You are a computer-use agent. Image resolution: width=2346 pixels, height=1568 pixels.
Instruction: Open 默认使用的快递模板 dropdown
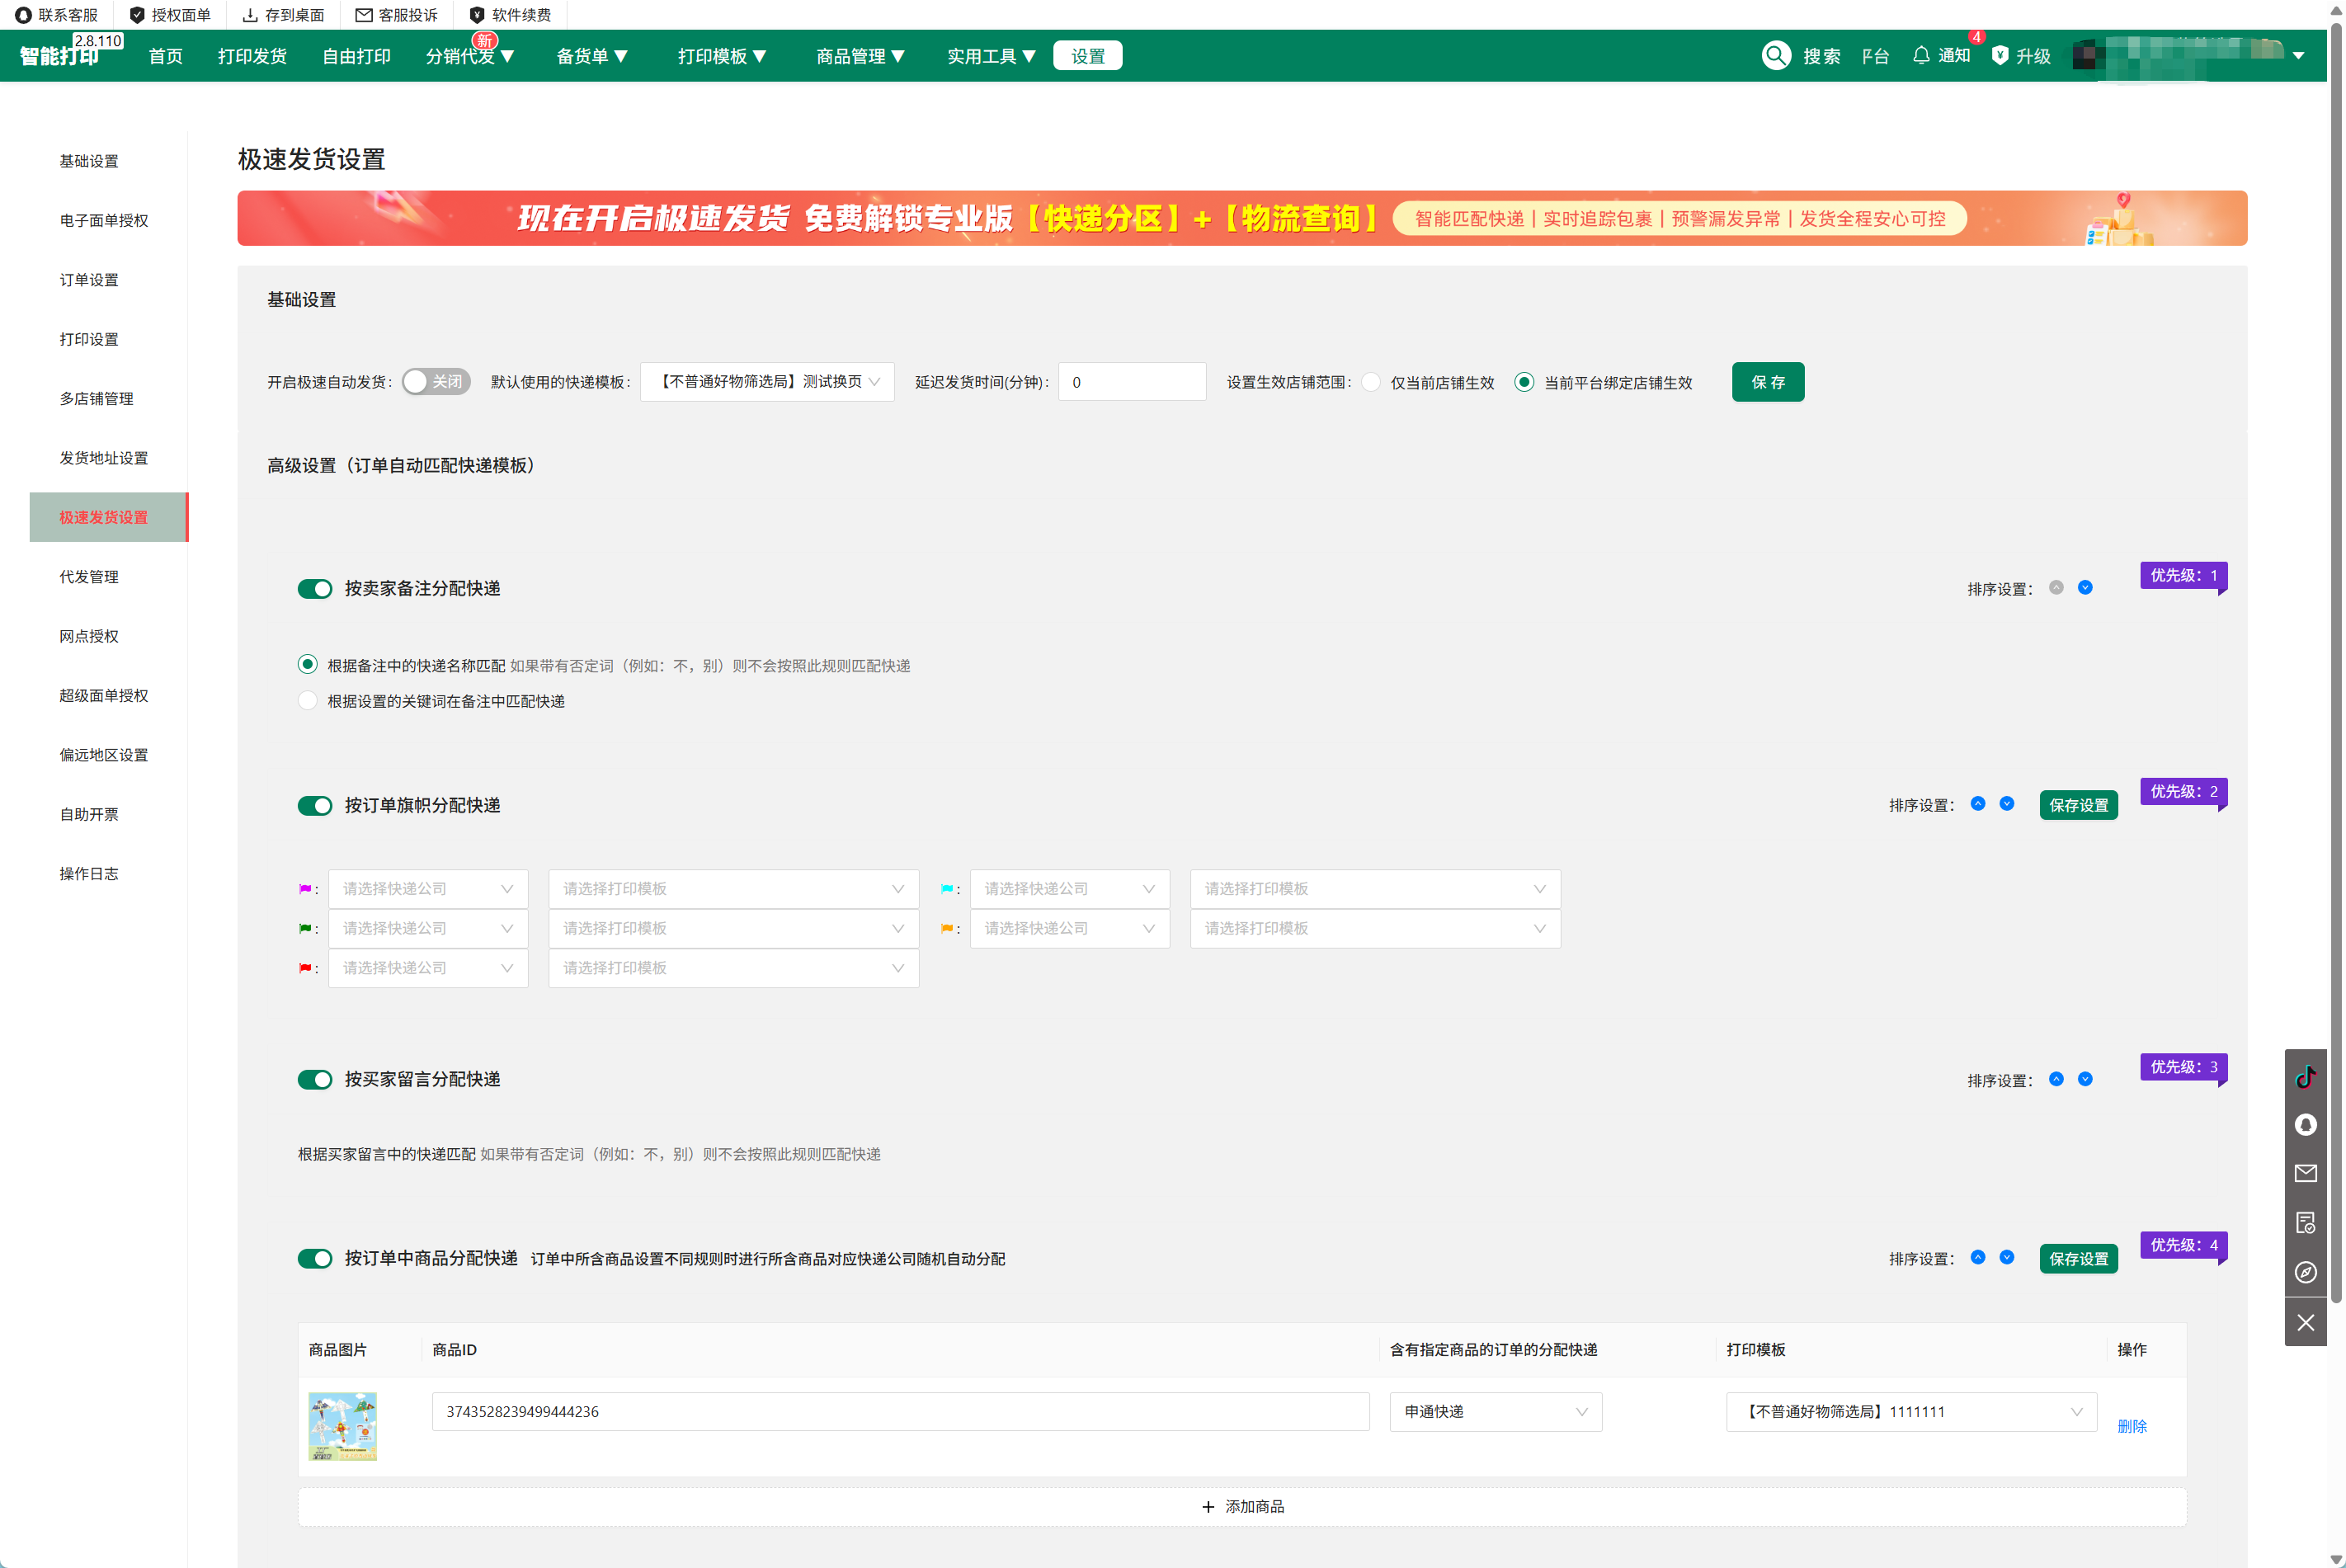[x=767, y=382]
